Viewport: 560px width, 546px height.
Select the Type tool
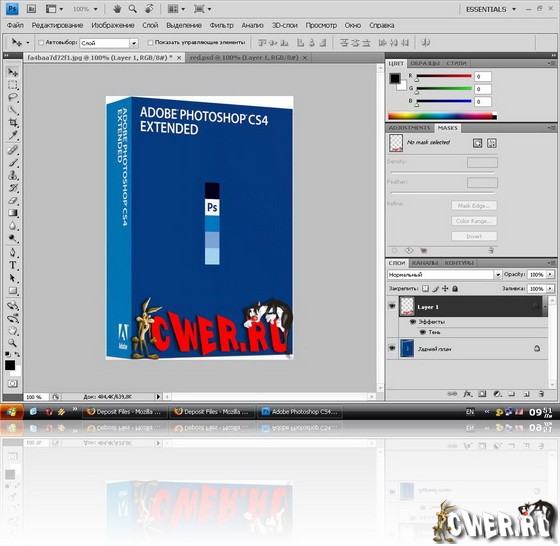[x=12, y=265]
